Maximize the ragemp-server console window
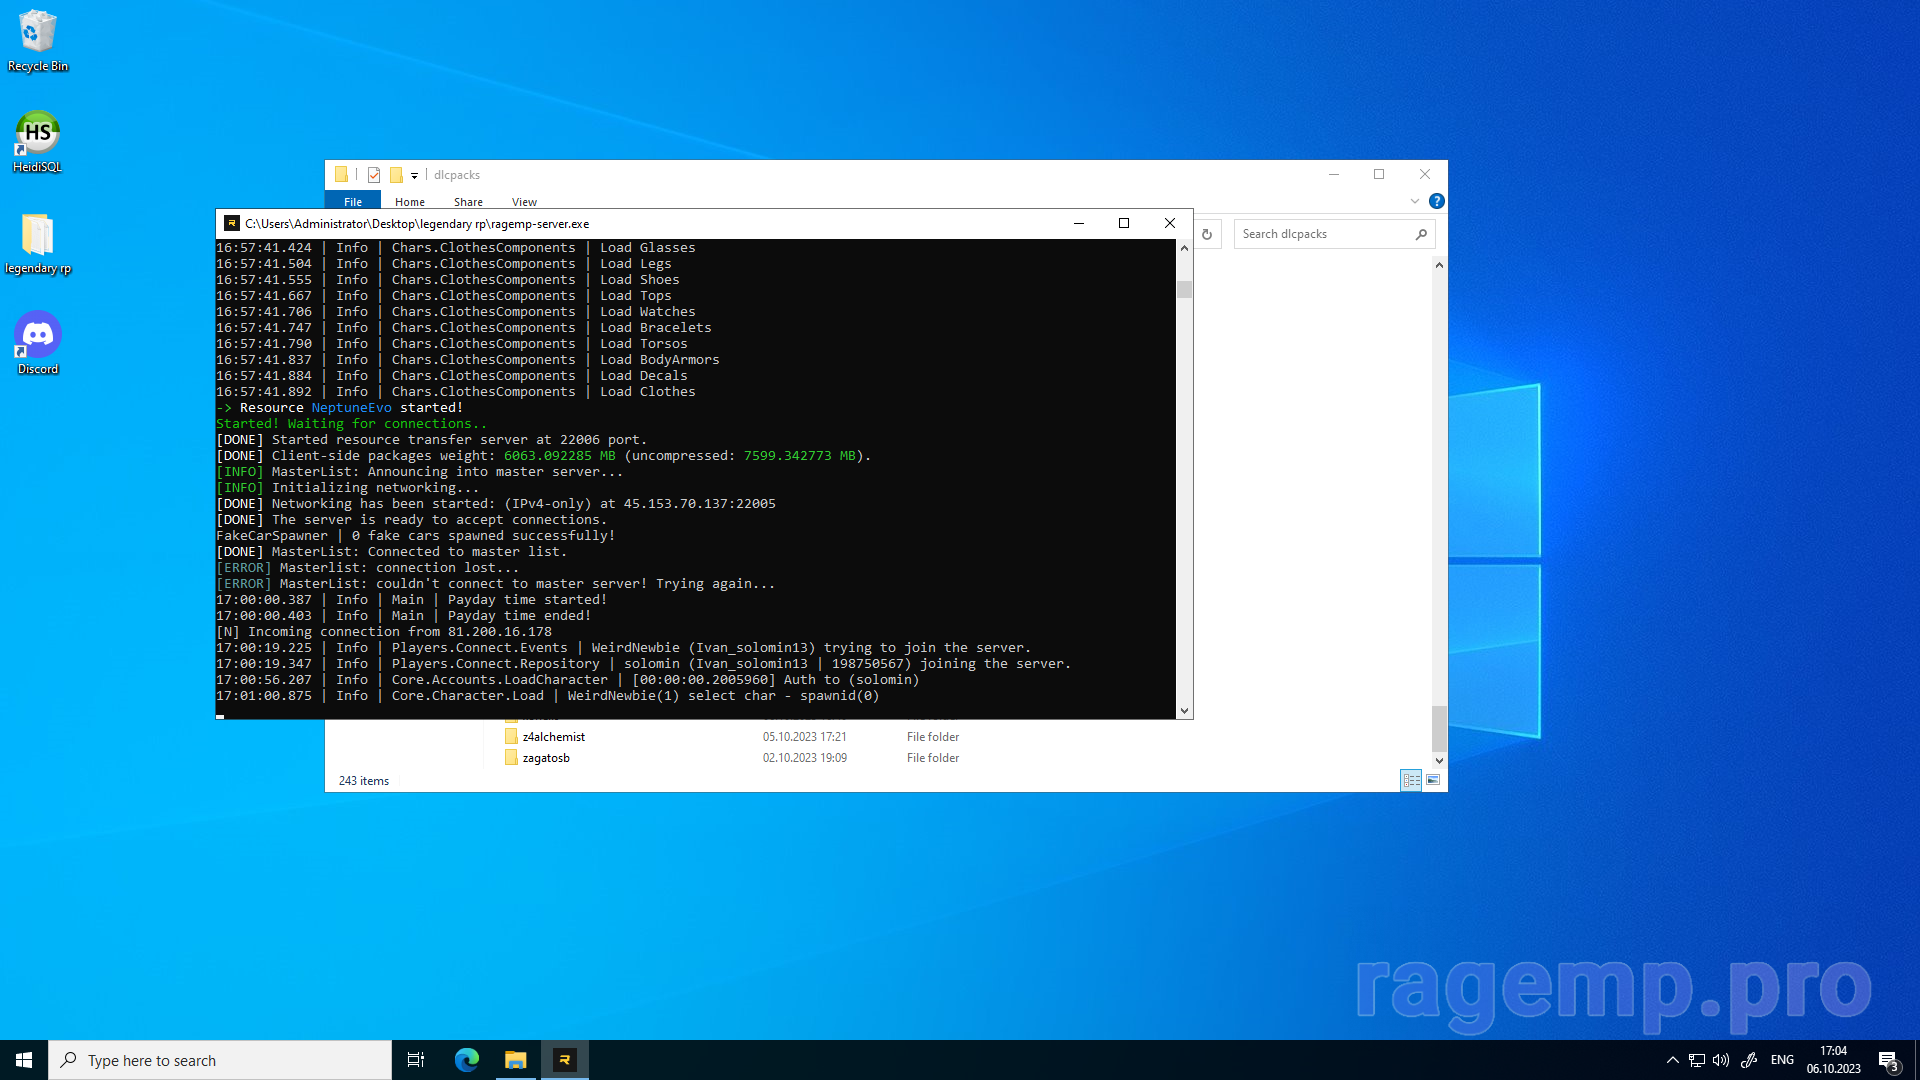1920x1080 pixels. click(x=1124, y=223)
